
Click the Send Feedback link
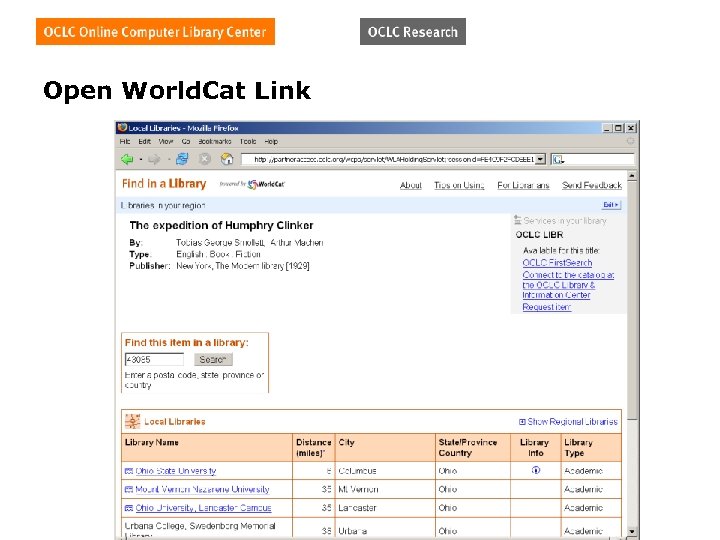[x=592, y=185]
